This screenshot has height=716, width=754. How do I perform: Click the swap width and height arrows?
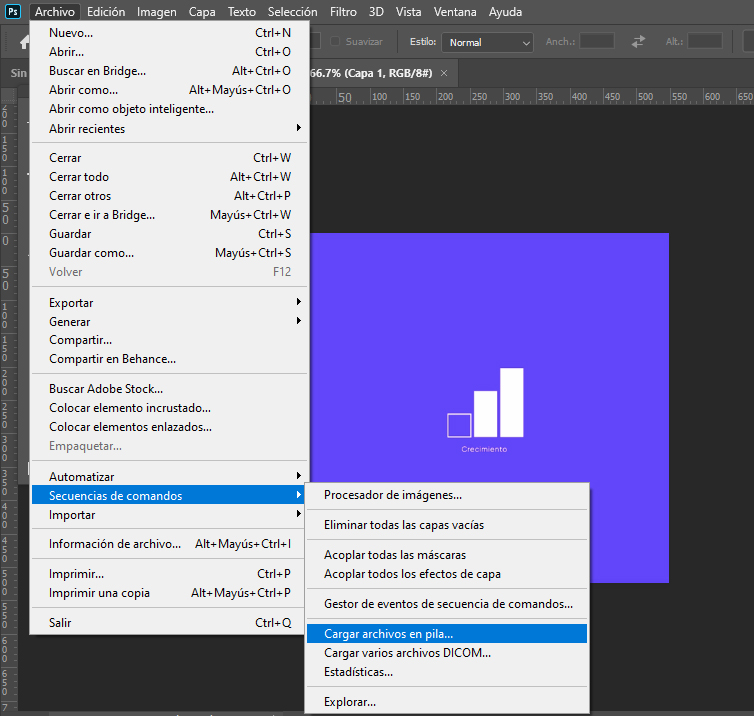638,42
